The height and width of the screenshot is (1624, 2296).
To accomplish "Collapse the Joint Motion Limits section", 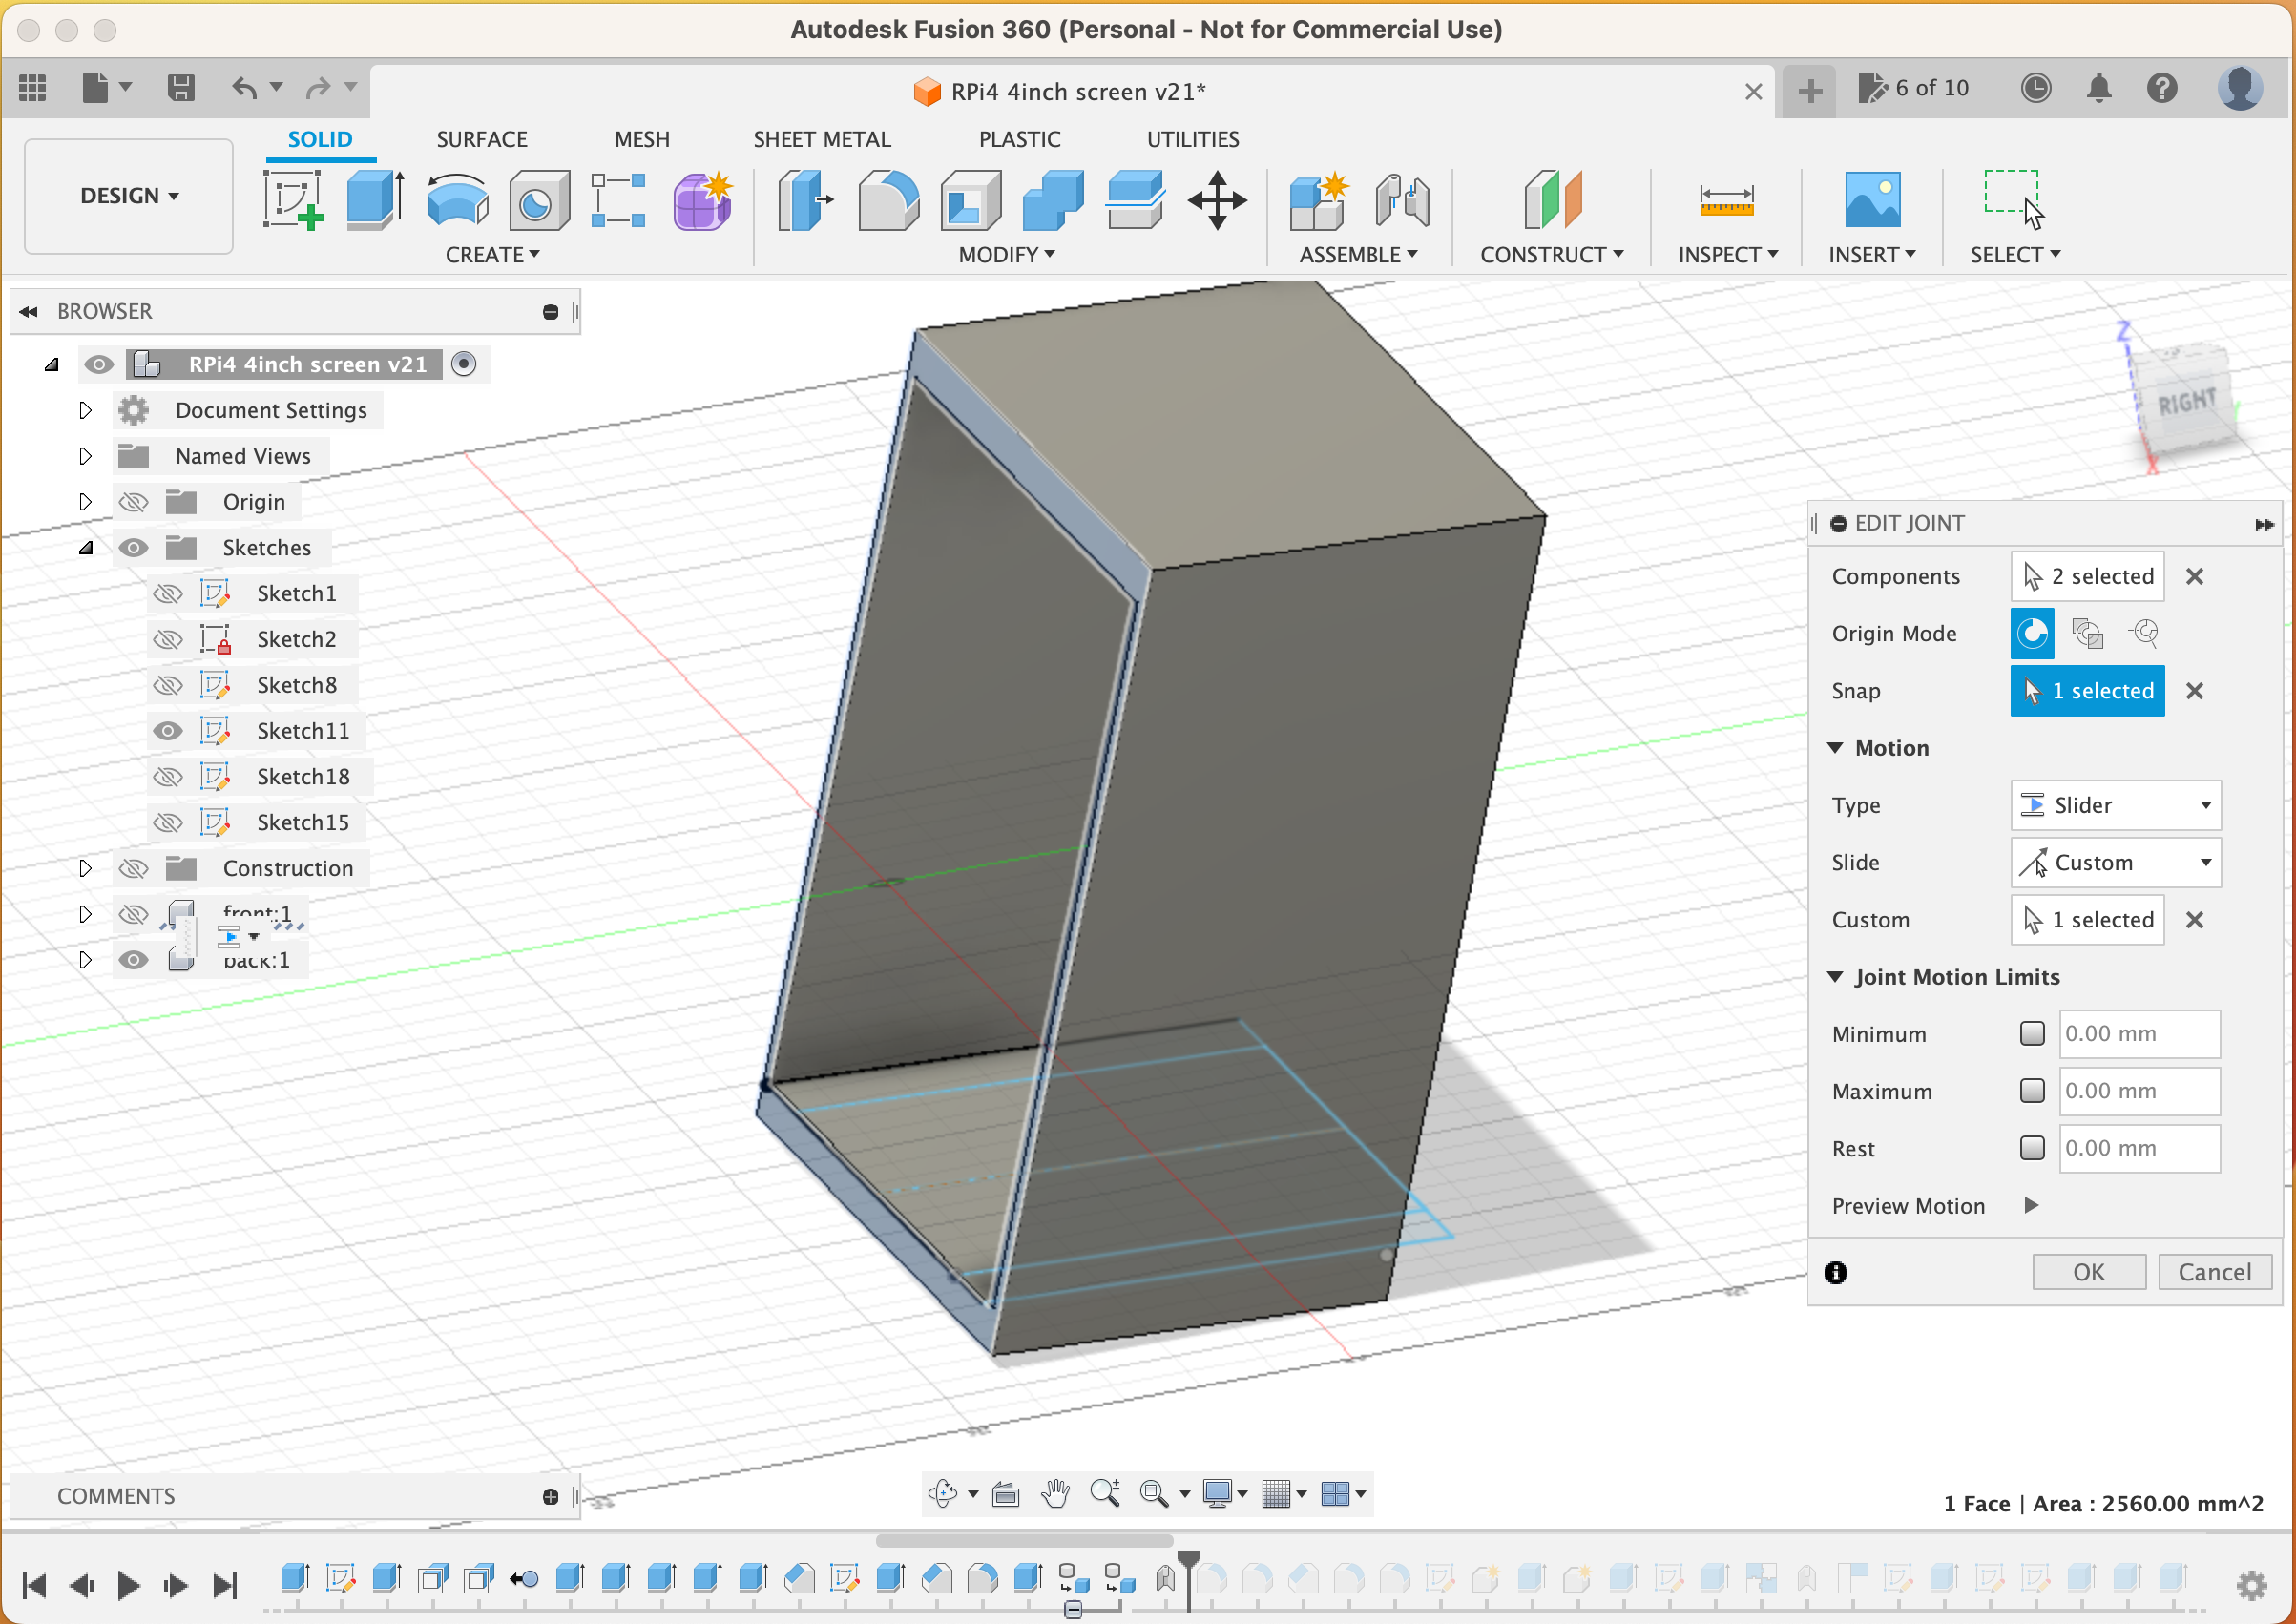I will (x=1835, y=977).
